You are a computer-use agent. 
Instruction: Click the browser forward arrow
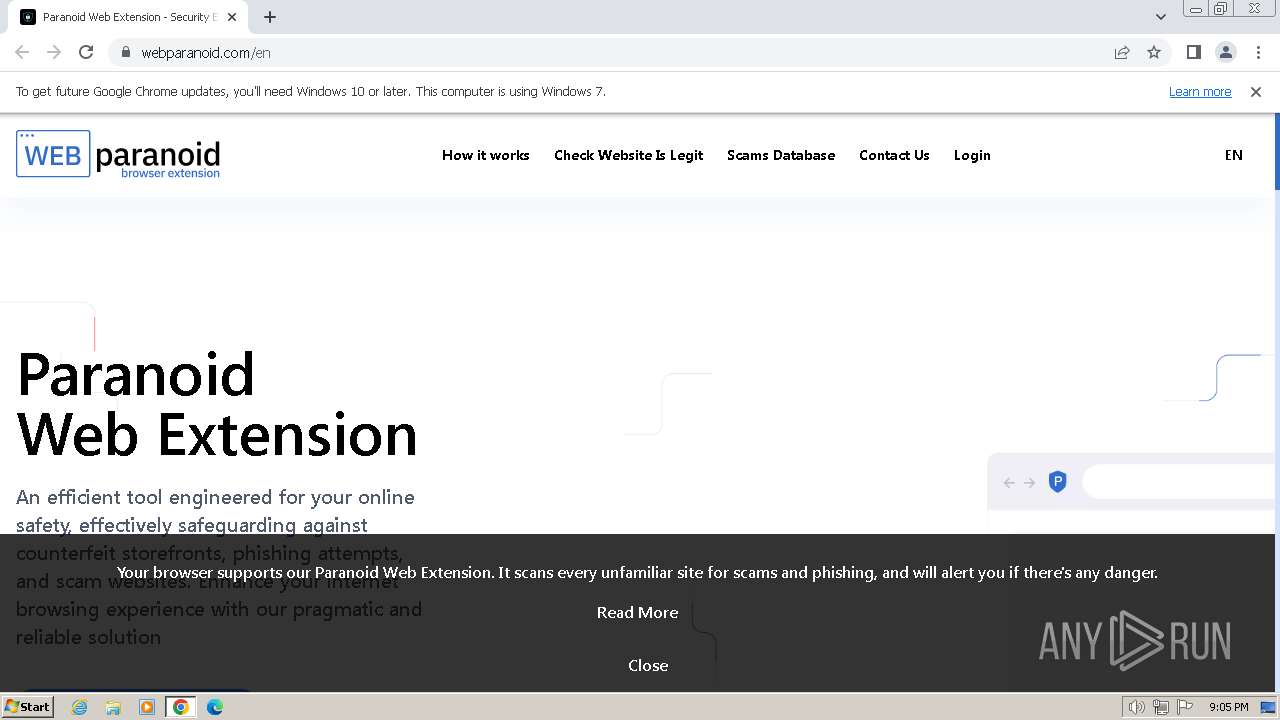pos(54,52)
